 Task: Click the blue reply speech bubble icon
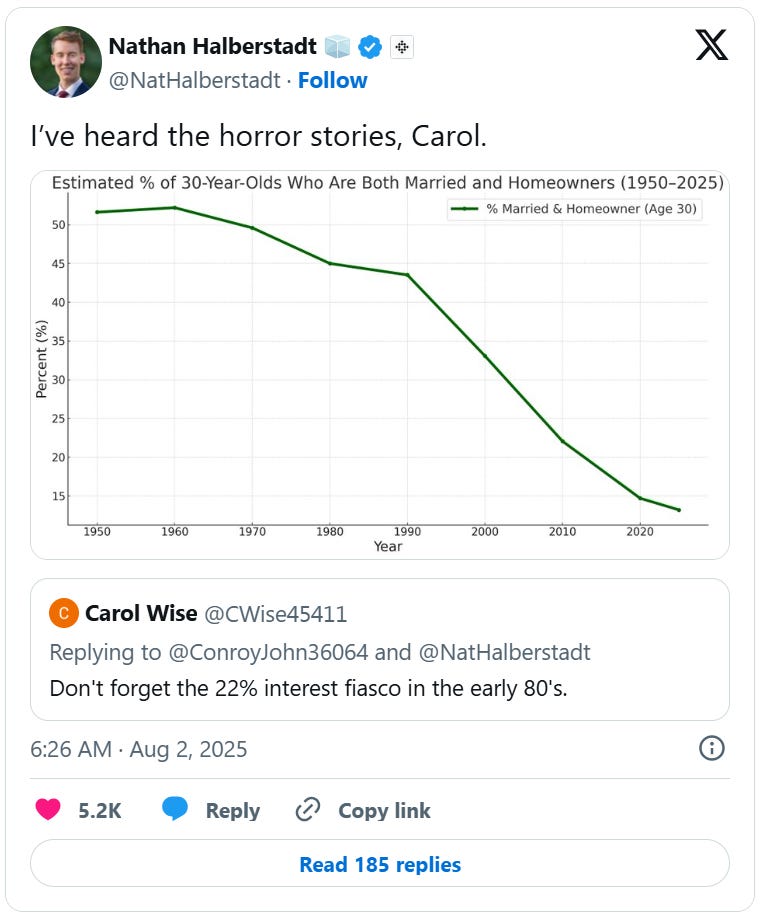pyautogui.click(x=175, y=810)
